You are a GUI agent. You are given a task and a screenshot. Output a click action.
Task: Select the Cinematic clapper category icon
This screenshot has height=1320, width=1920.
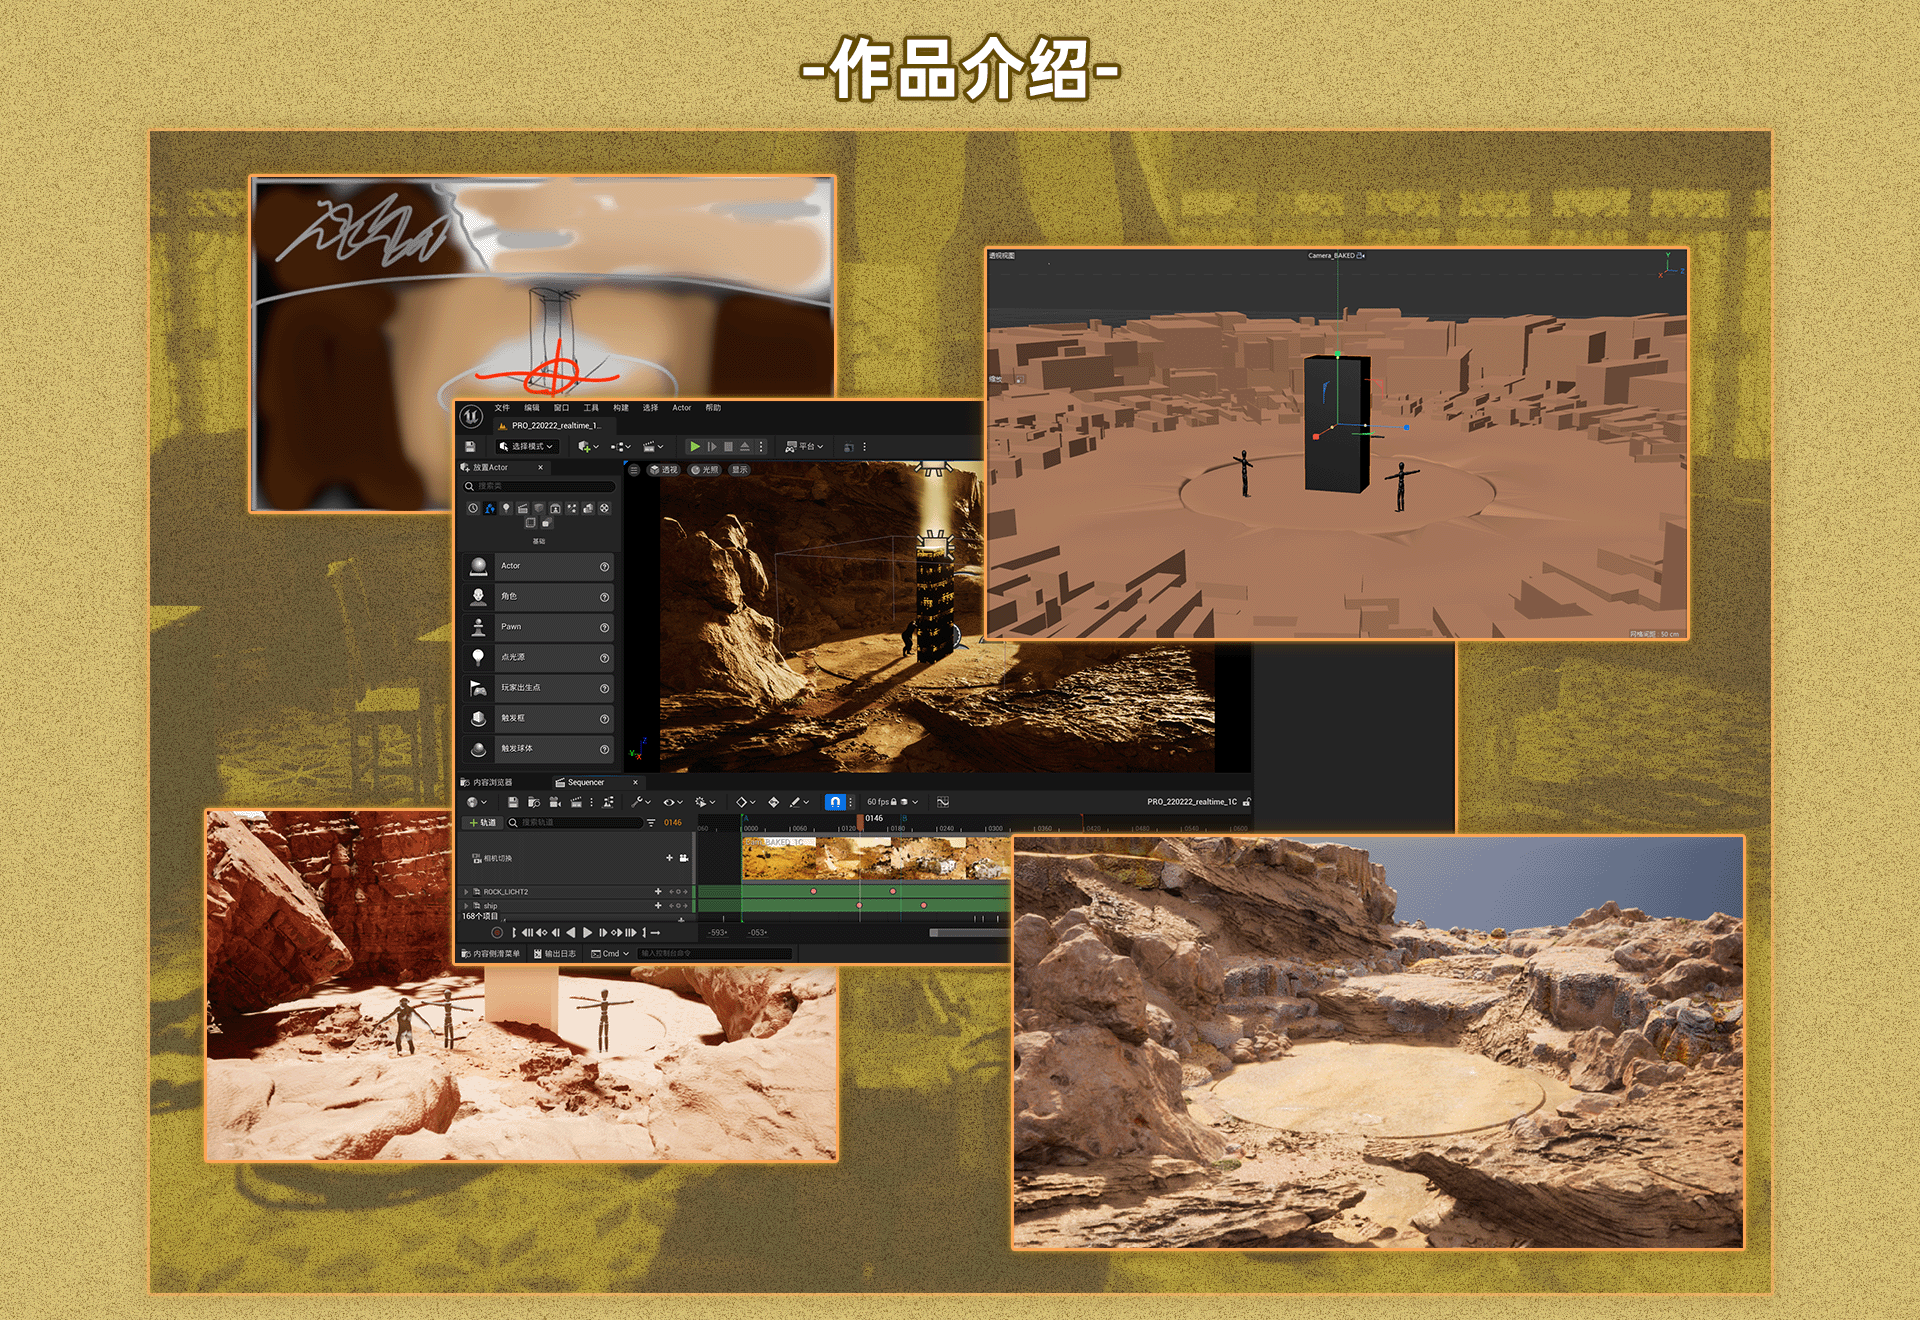[522, 508]
